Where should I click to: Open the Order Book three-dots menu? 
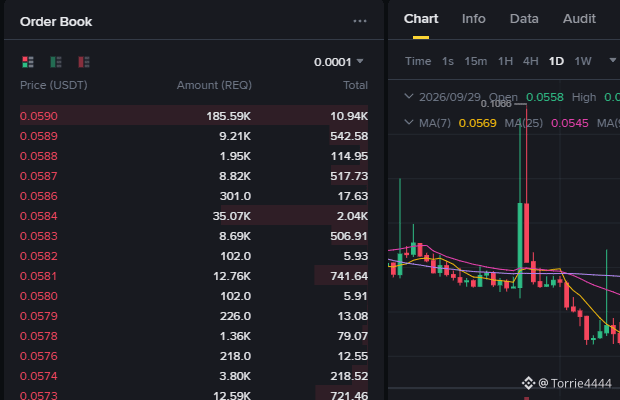click(360, 21)
